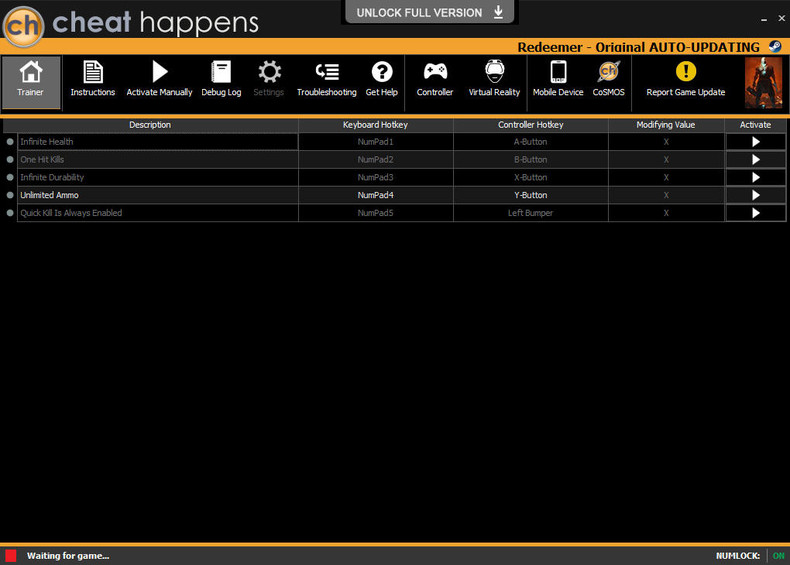The height and width of the screenshot is (565, 790).
Task: Click the Keyboard Hotkey column header
Action: [x=375, y=125]
